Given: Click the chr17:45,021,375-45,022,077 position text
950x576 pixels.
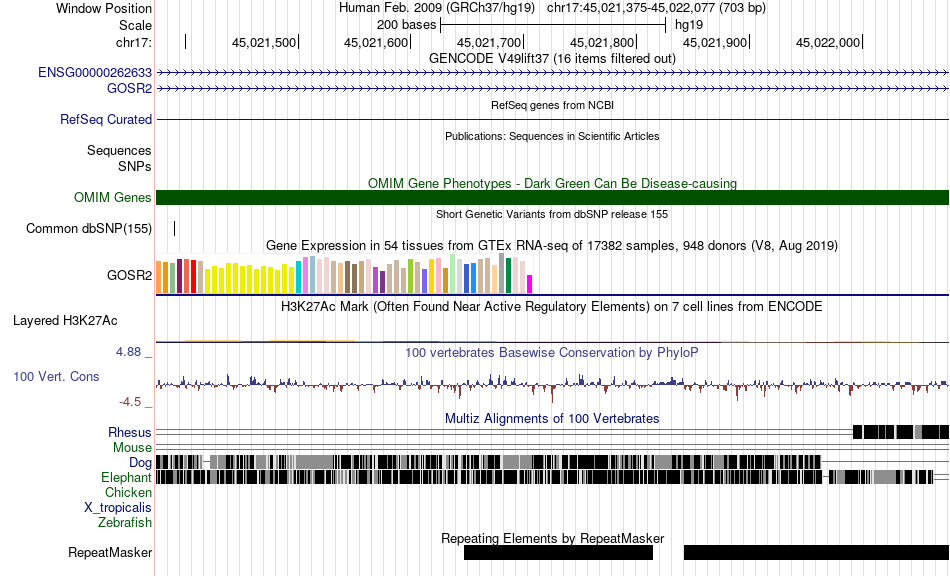Looking at the screenshot, I should coord(656,8).
